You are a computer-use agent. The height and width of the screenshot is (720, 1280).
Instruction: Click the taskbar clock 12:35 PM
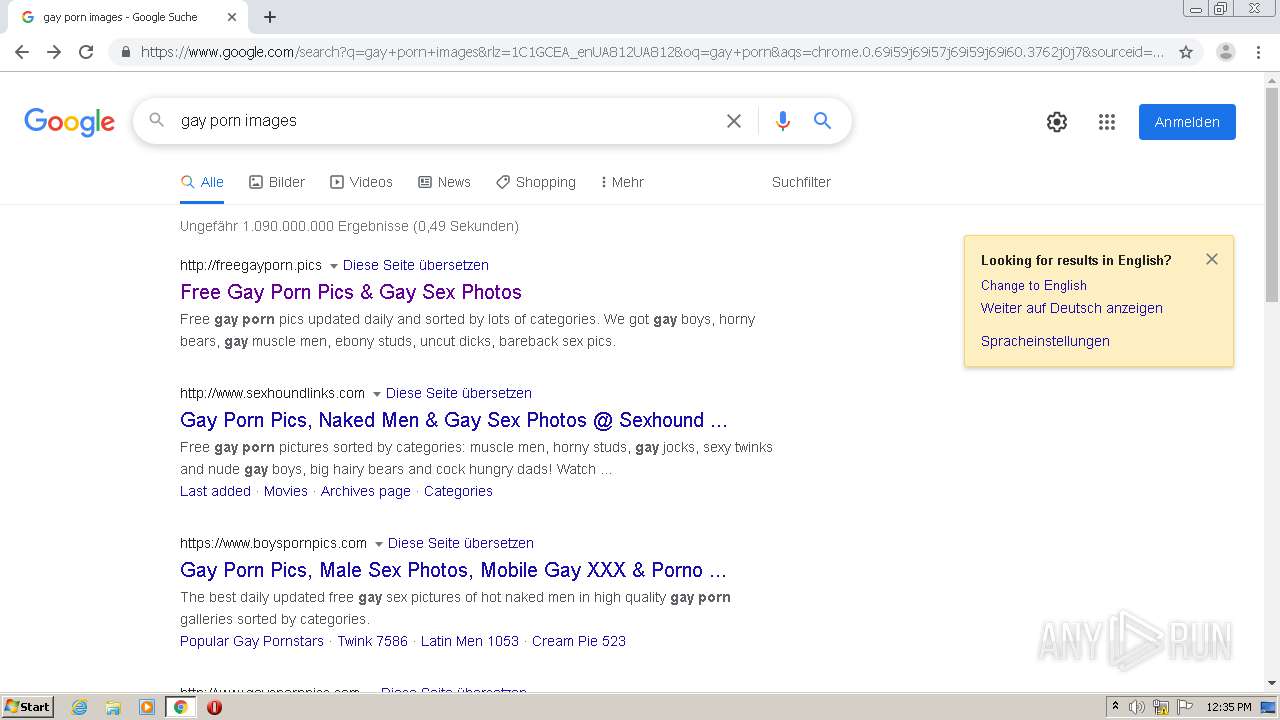pyautogui.click(x=1229, y=707)
